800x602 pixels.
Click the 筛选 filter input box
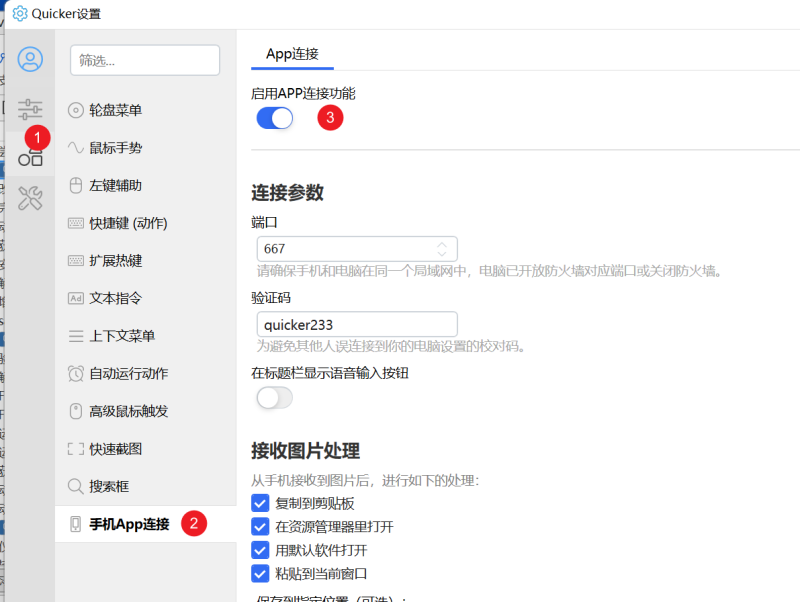click(x=145, y=60)
